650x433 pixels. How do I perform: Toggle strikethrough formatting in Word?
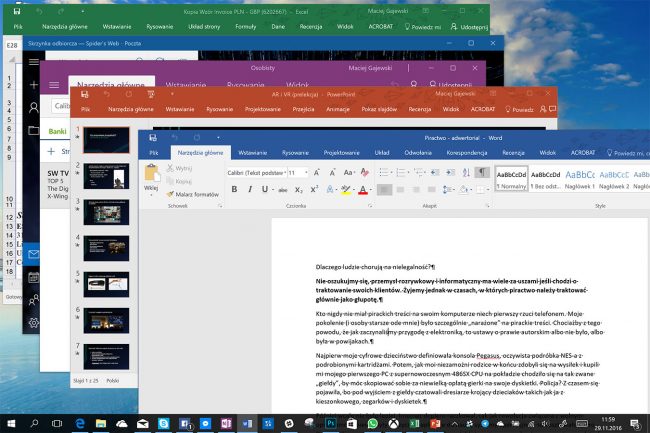click(x=283, y=190)
